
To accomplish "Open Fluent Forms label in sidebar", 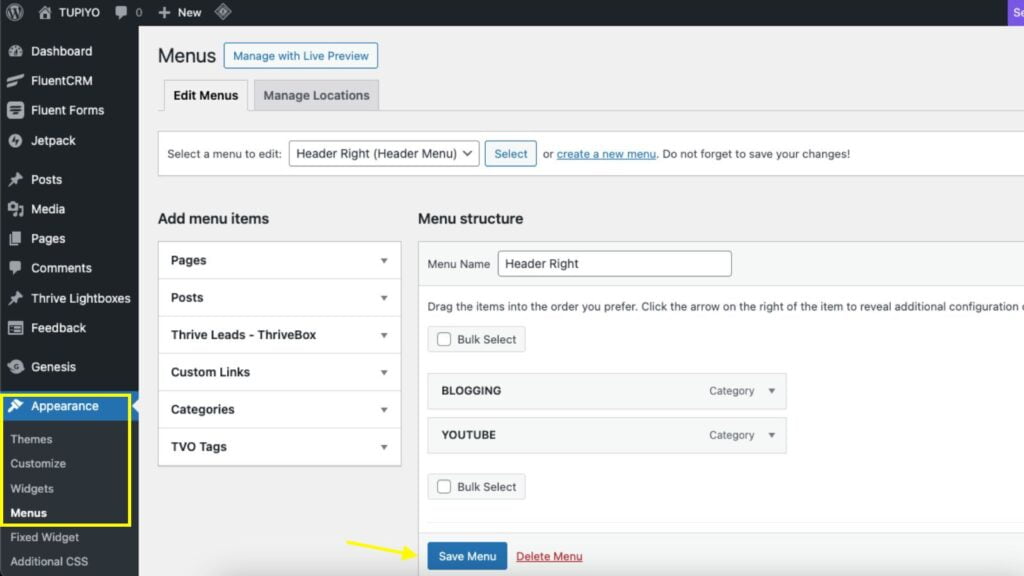I will point(67,110).
